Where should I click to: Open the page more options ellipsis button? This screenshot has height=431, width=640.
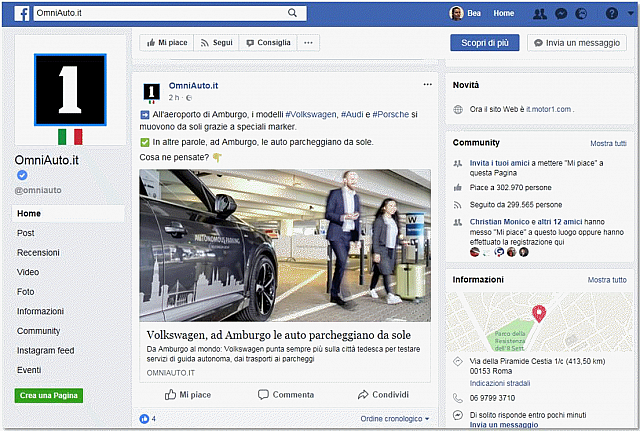[x=308, y=43]
